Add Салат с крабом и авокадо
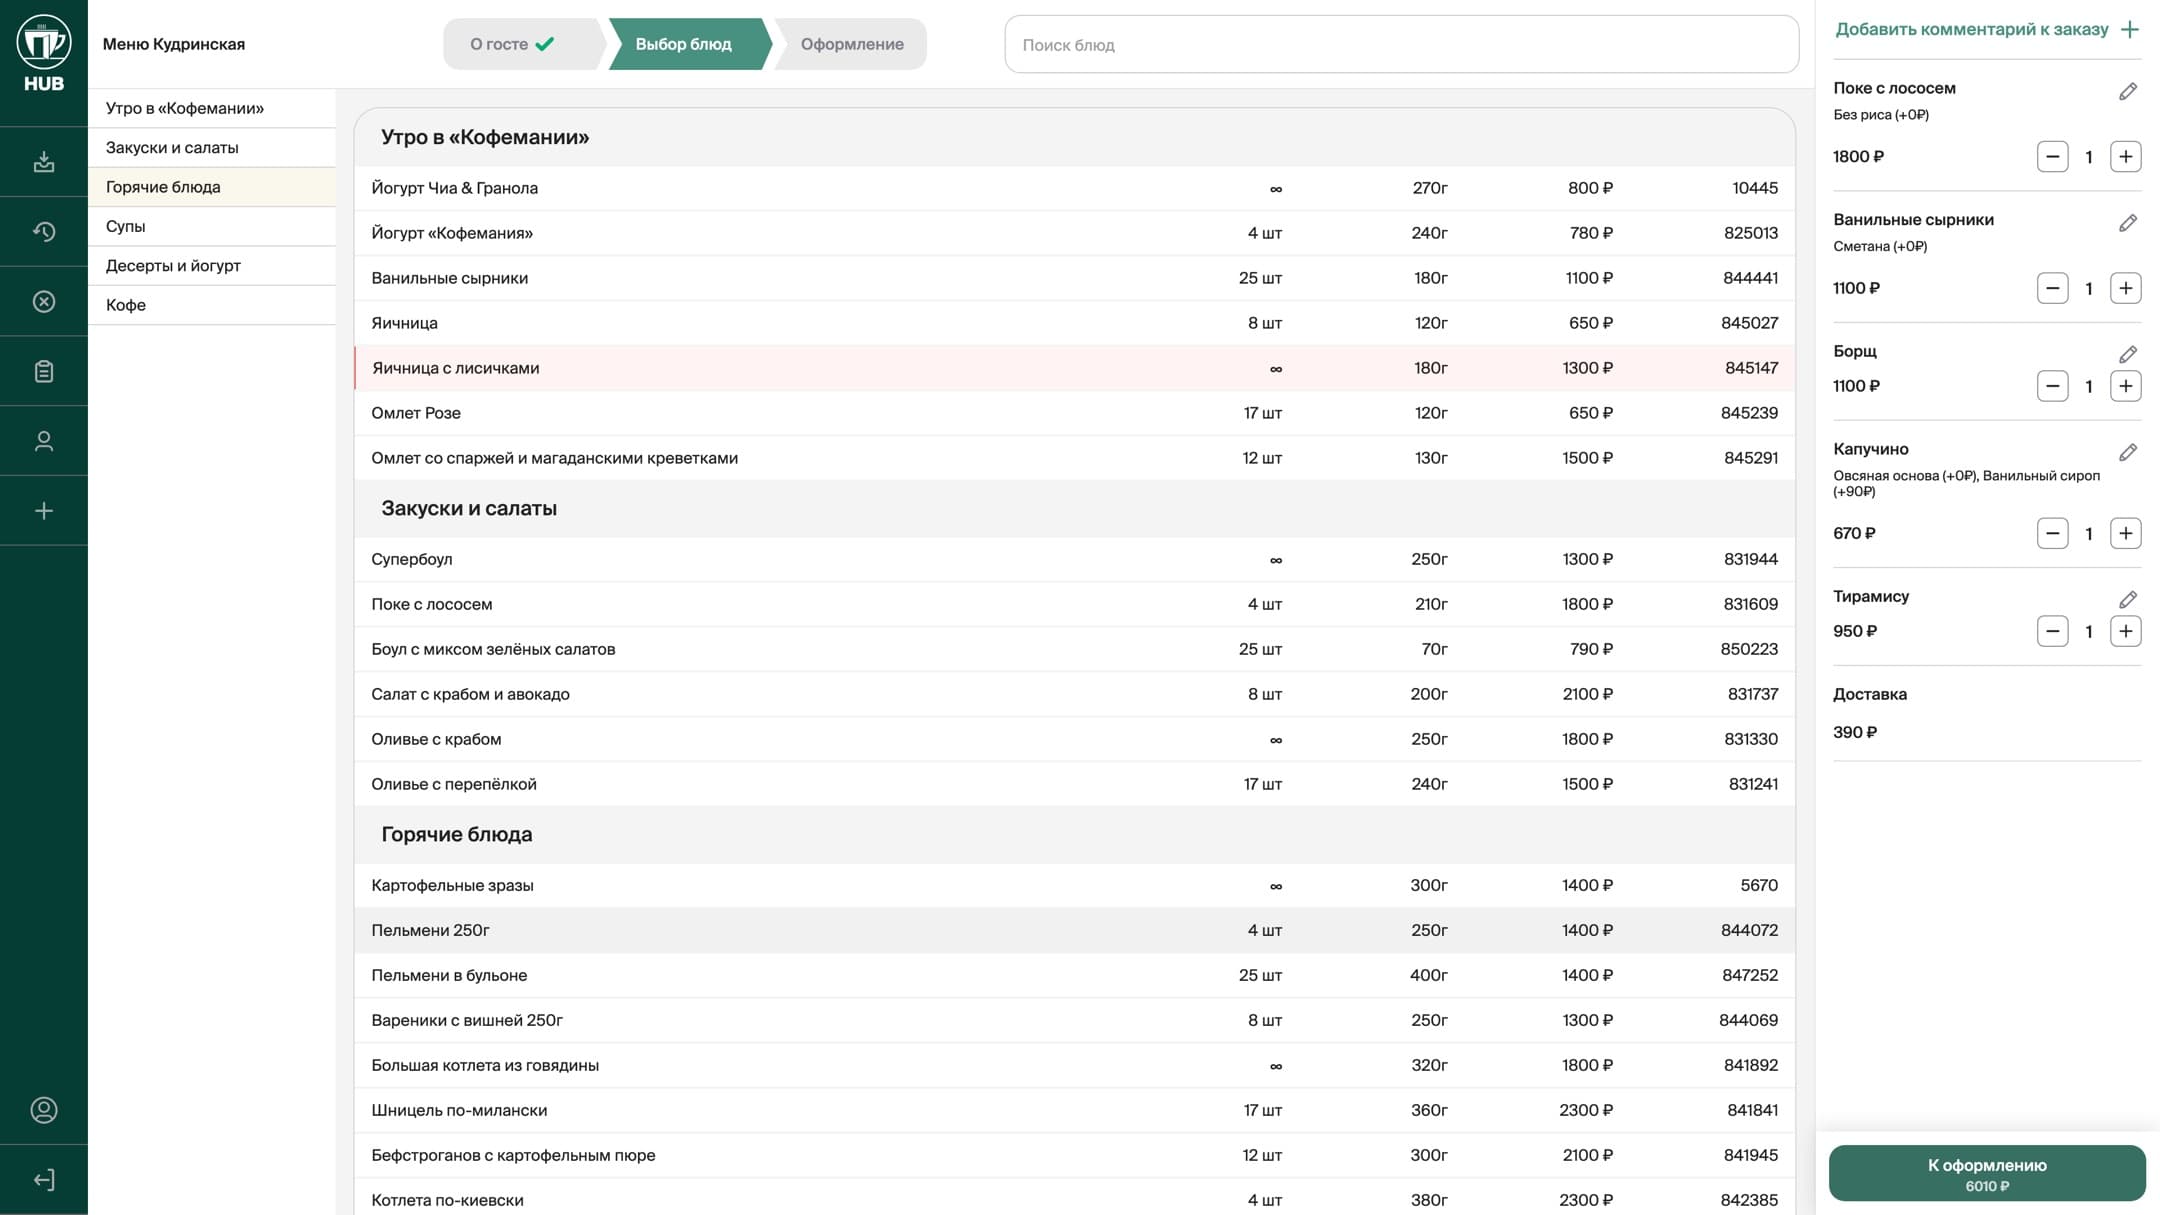The image size is (2160, 1215). [x=1075, y=694]
